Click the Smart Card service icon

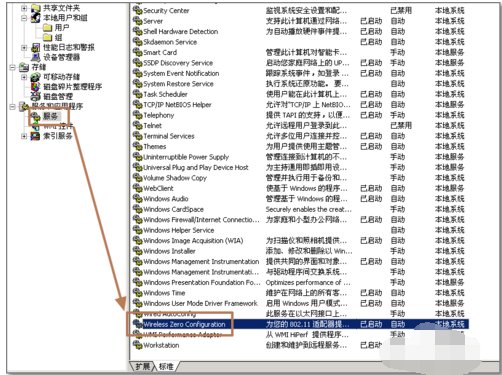pyautogui.click(x=137, y=52)
